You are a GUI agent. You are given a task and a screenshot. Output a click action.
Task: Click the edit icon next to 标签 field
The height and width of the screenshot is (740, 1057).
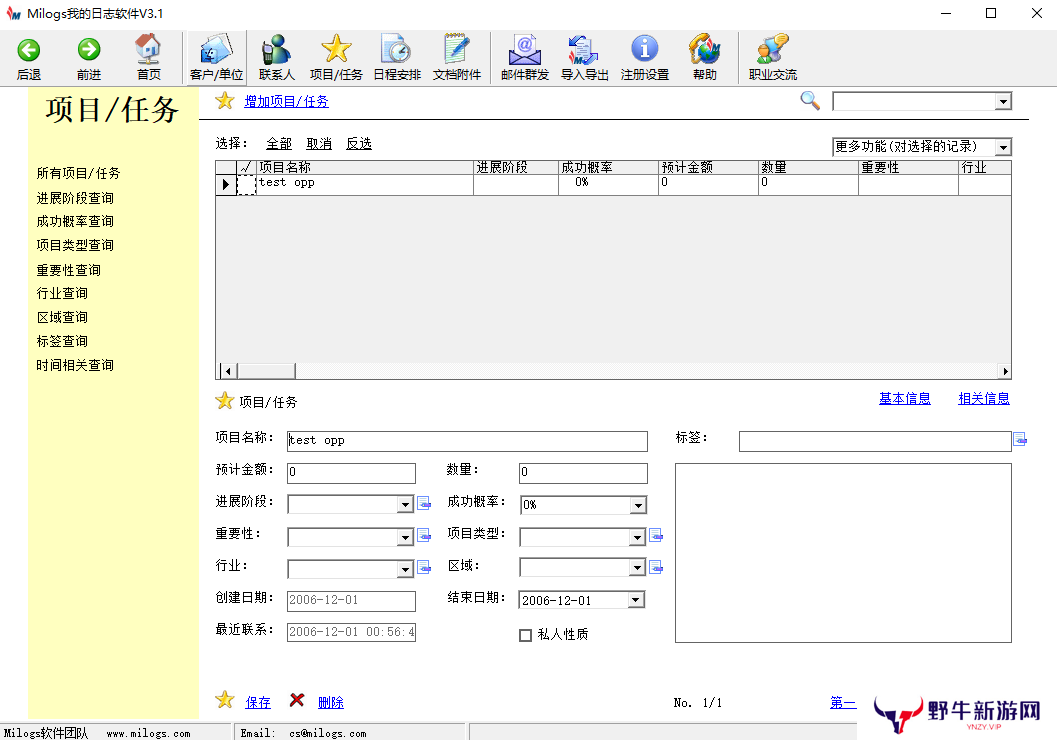click(1020, 439)
